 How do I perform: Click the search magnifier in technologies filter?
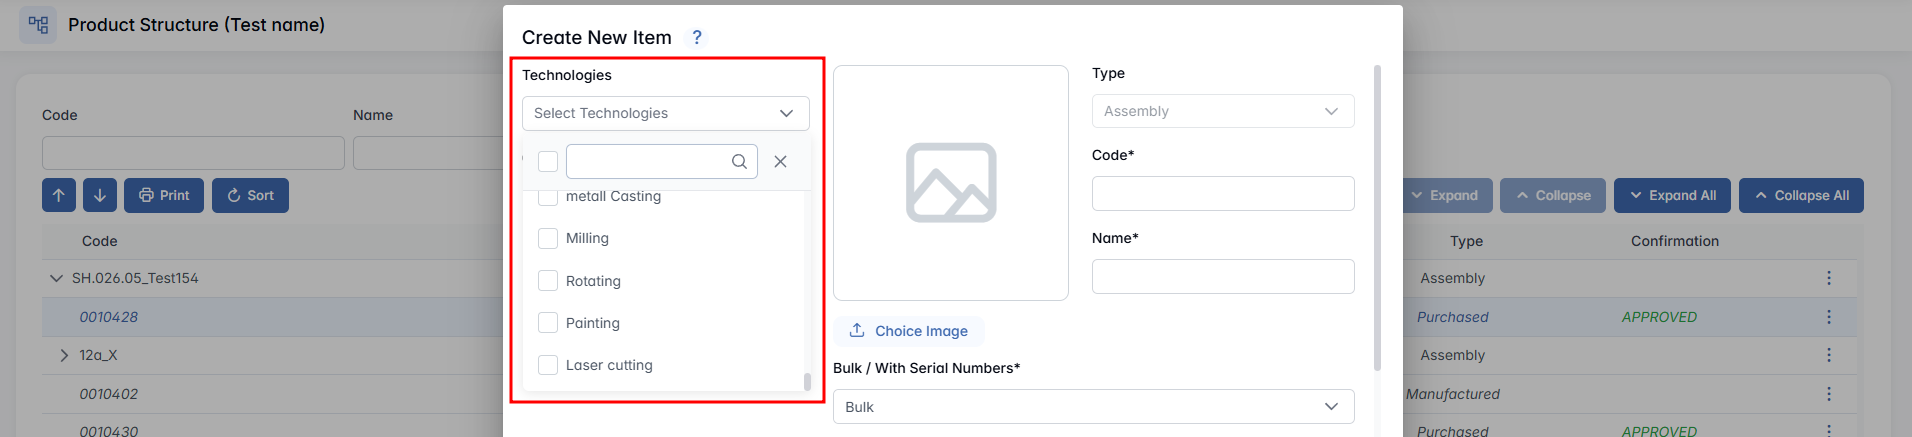coord(739,162)
